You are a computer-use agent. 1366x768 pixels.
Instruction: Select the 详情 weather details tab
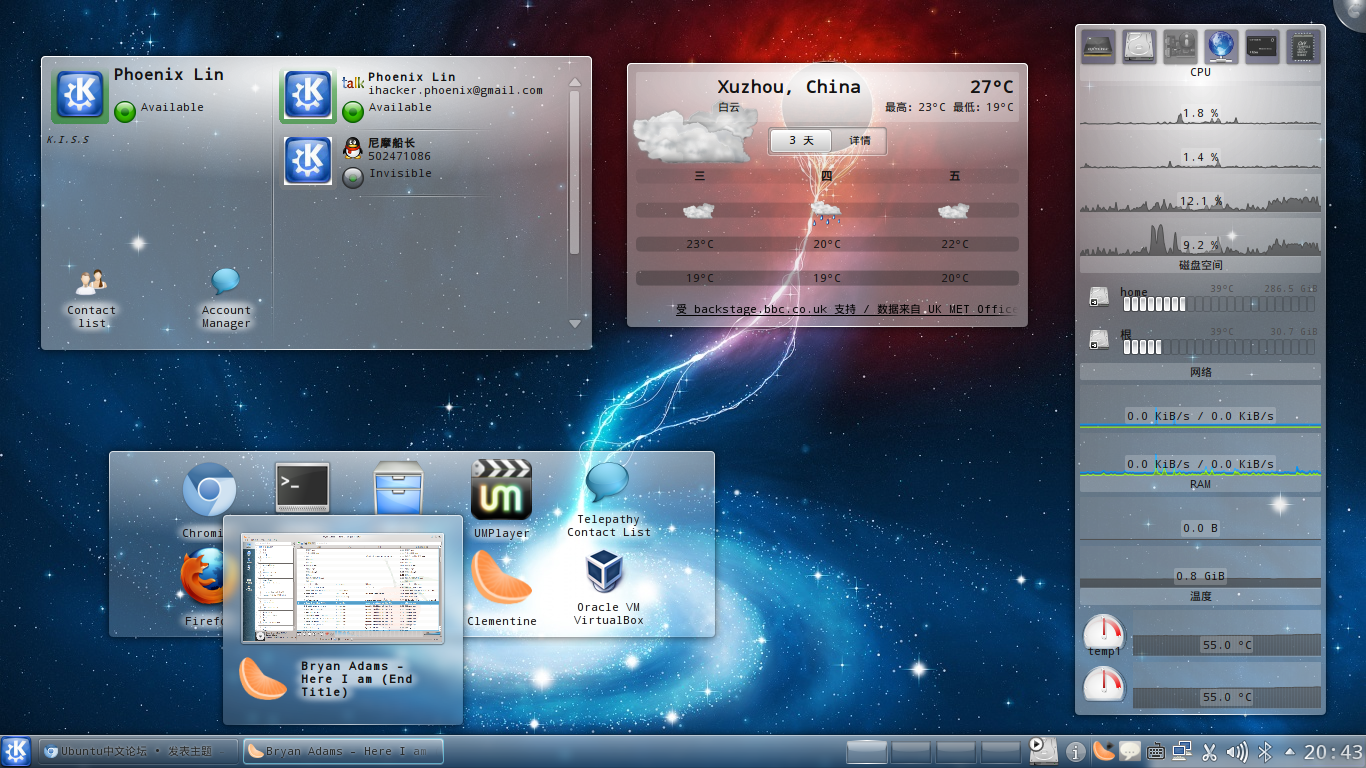point(859,141)
